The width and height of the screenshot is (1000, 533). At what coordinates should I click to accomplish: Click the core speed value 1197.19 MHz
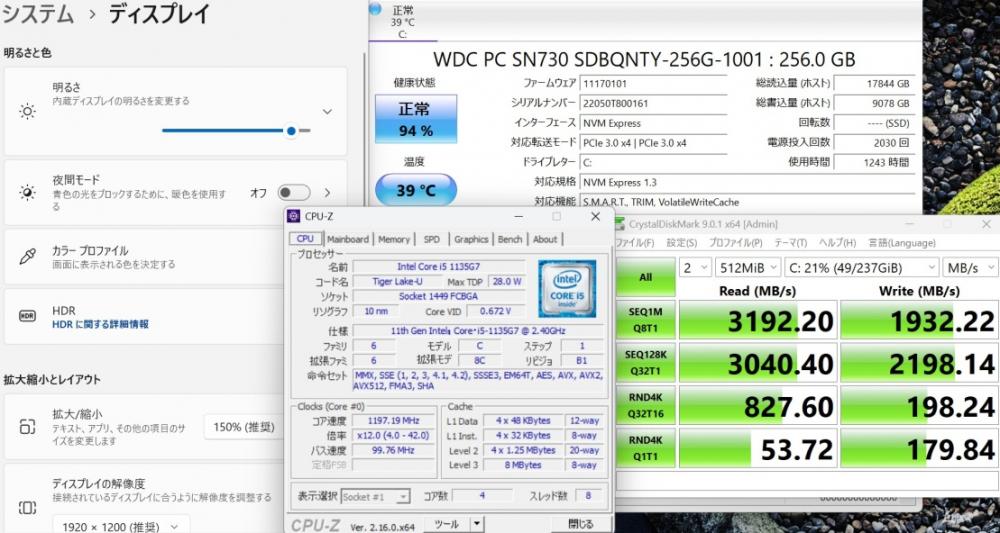(392, 421)
